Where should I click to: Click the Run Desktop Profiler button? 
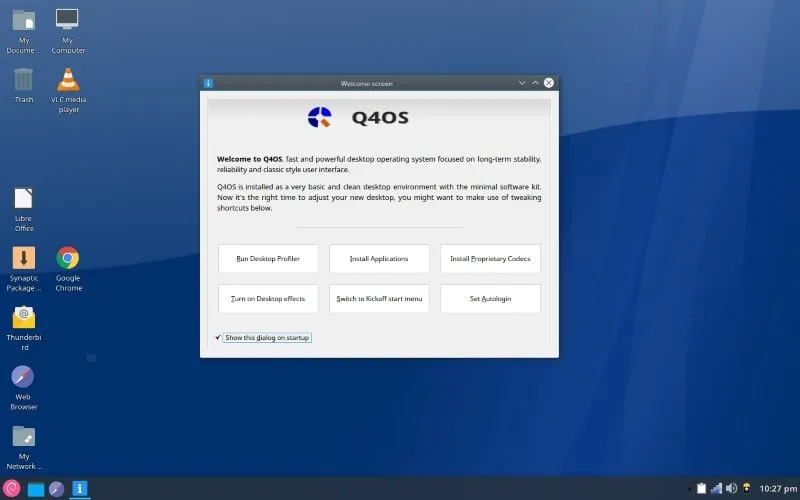pos(268,259)
